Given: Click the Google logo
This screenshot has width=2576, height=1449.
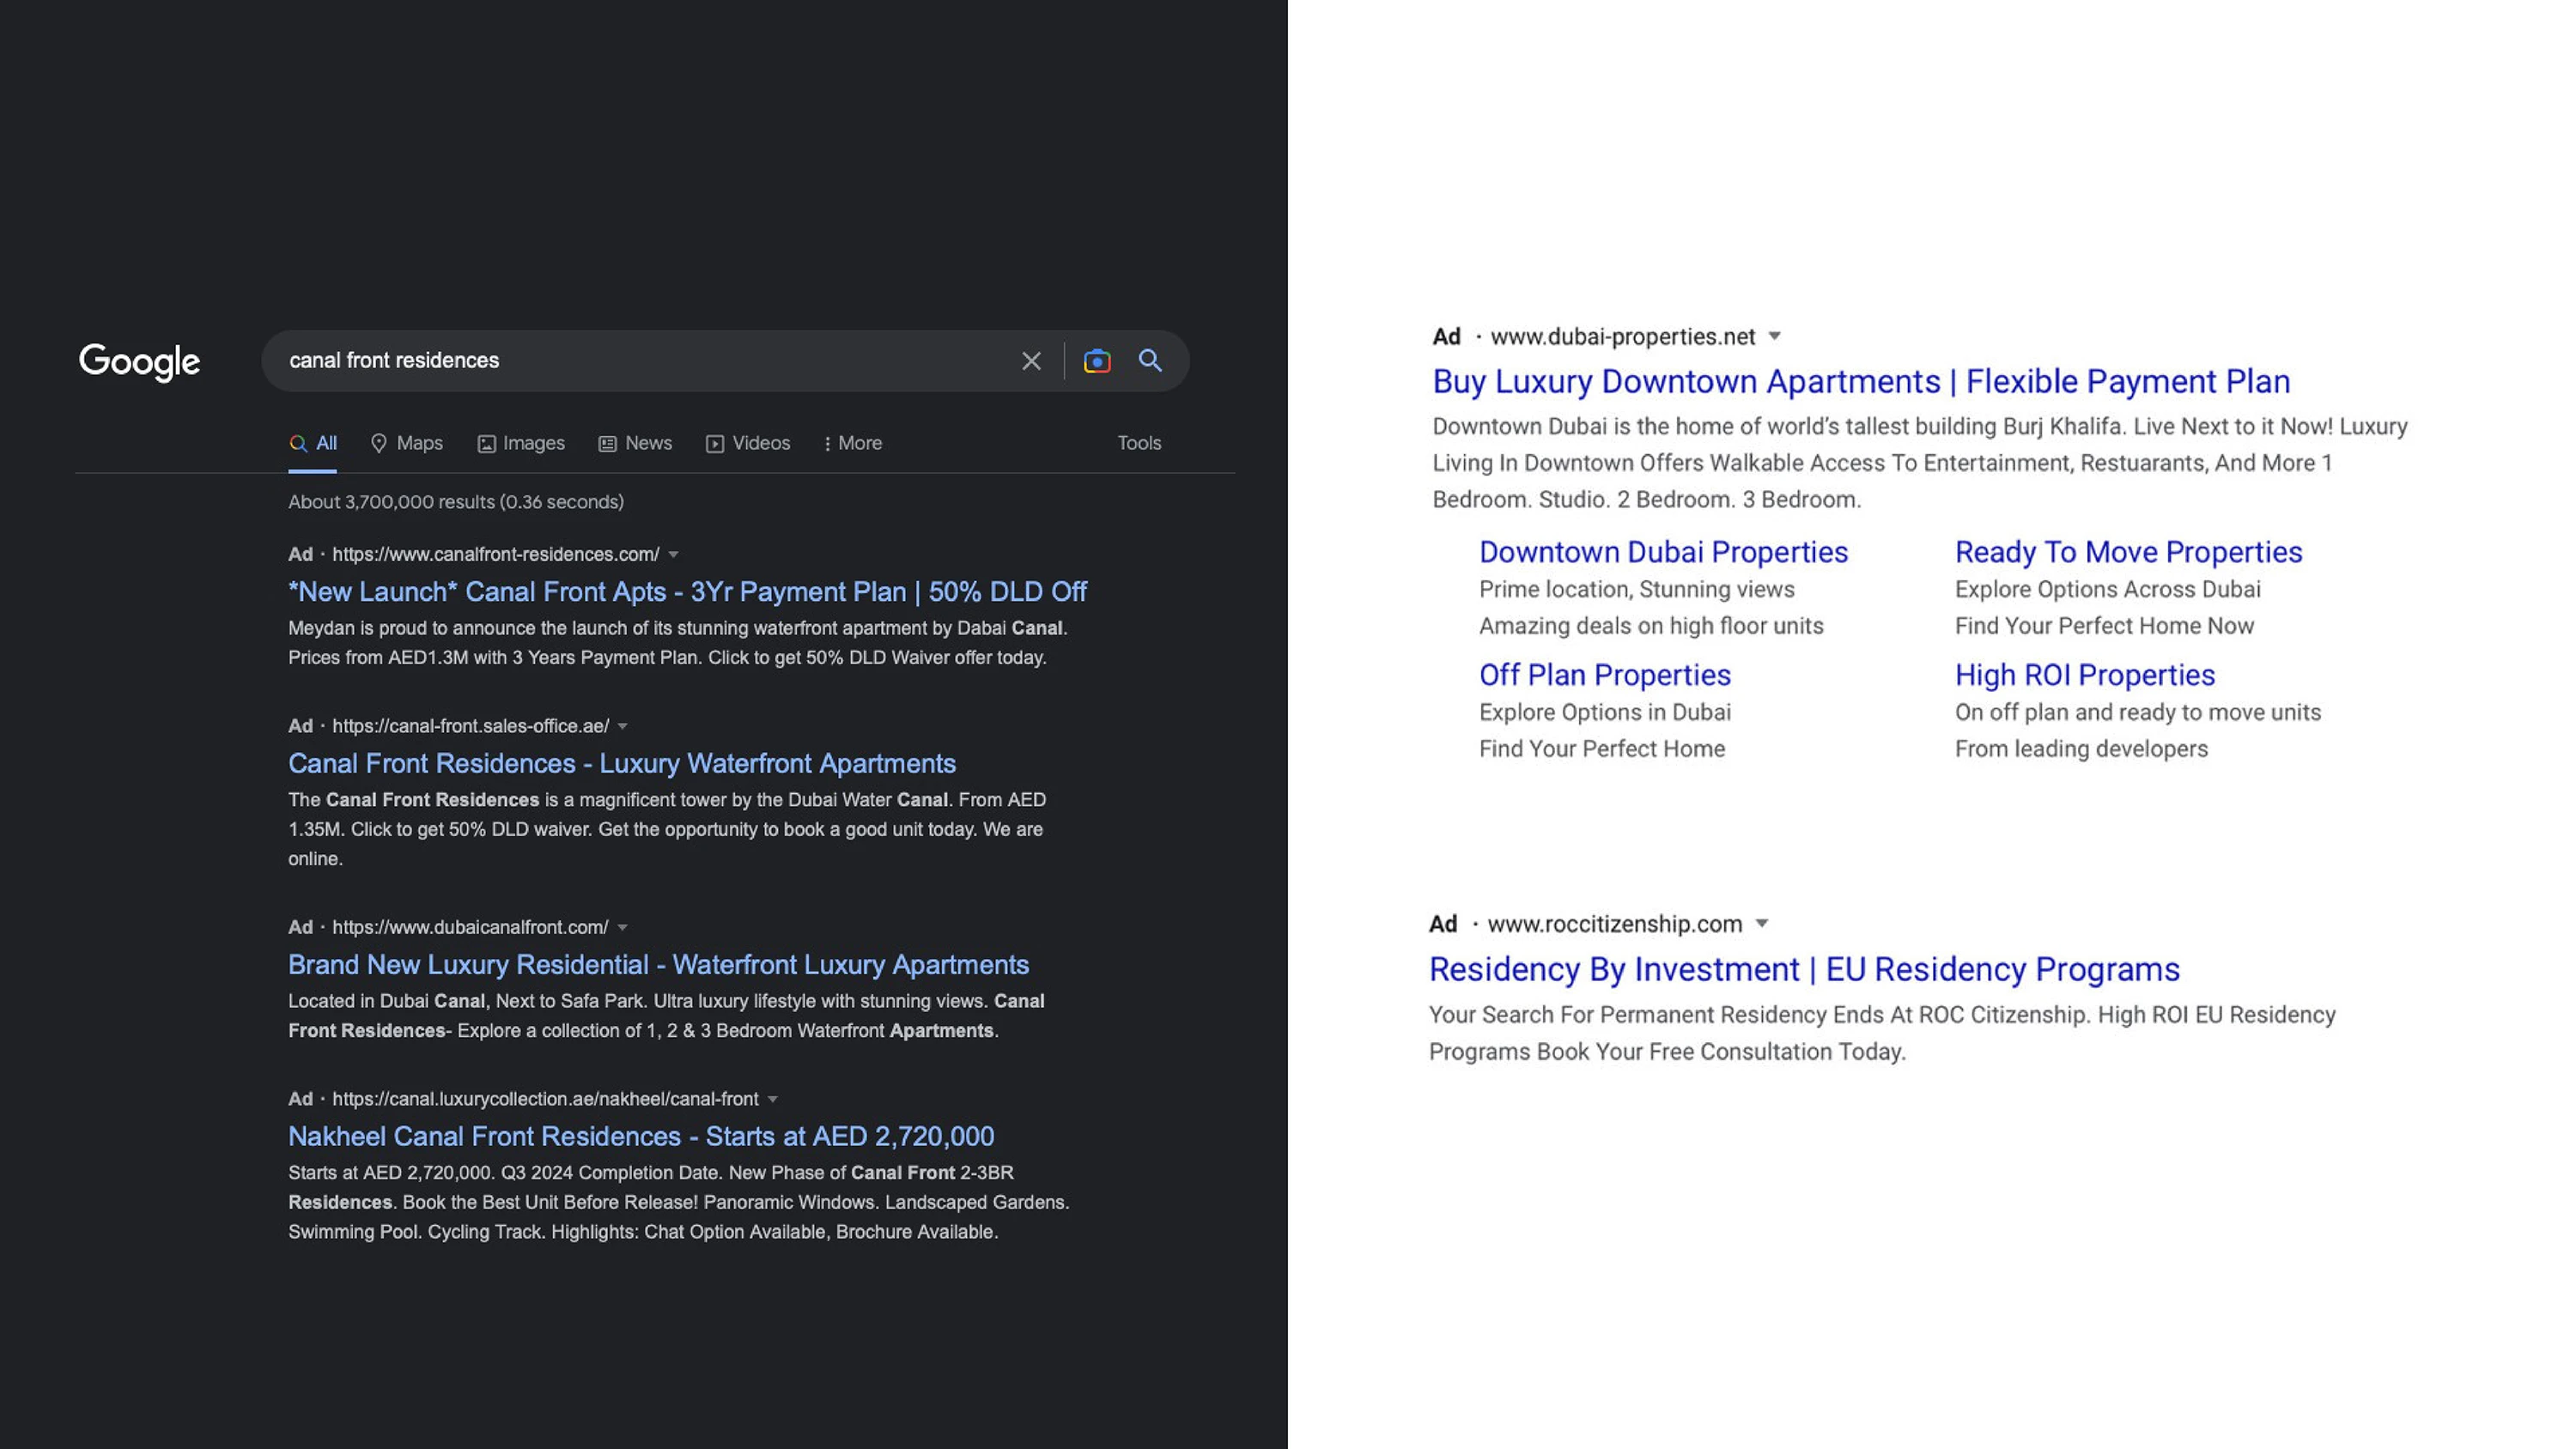Looking at the screenshot, I should click(x=139, y=361).
